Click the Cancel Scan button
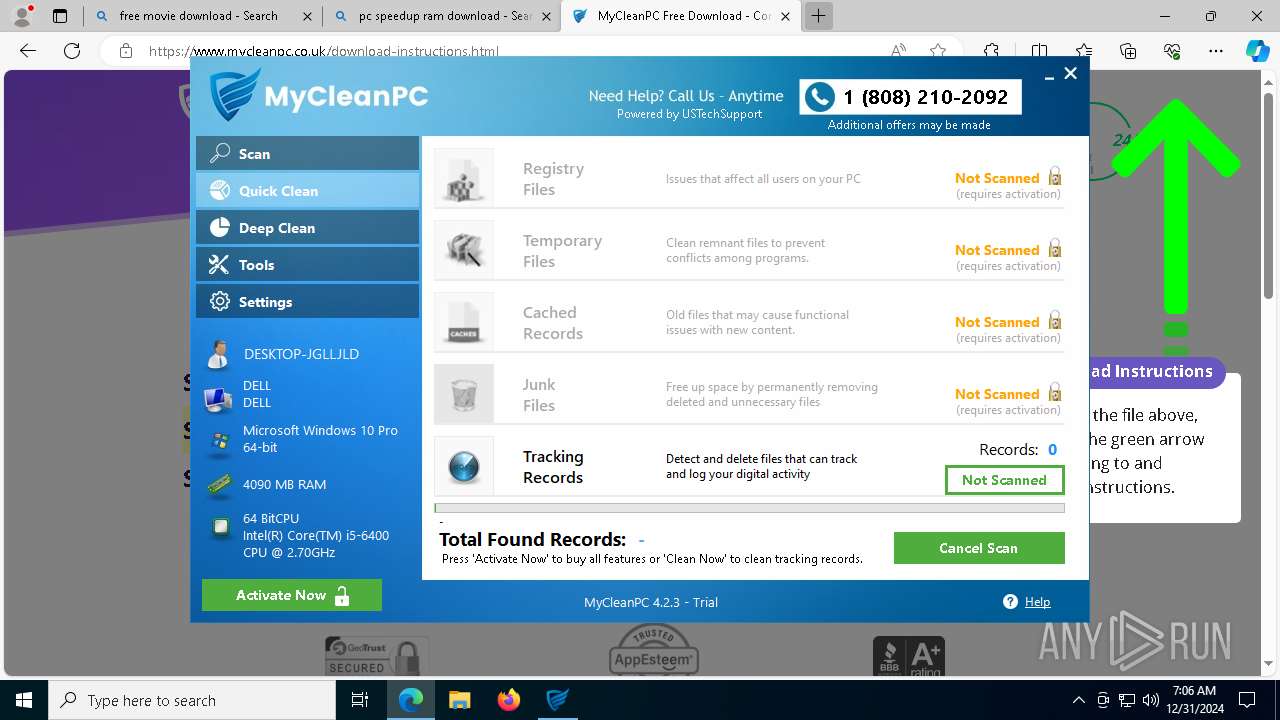 click(979, 548)
